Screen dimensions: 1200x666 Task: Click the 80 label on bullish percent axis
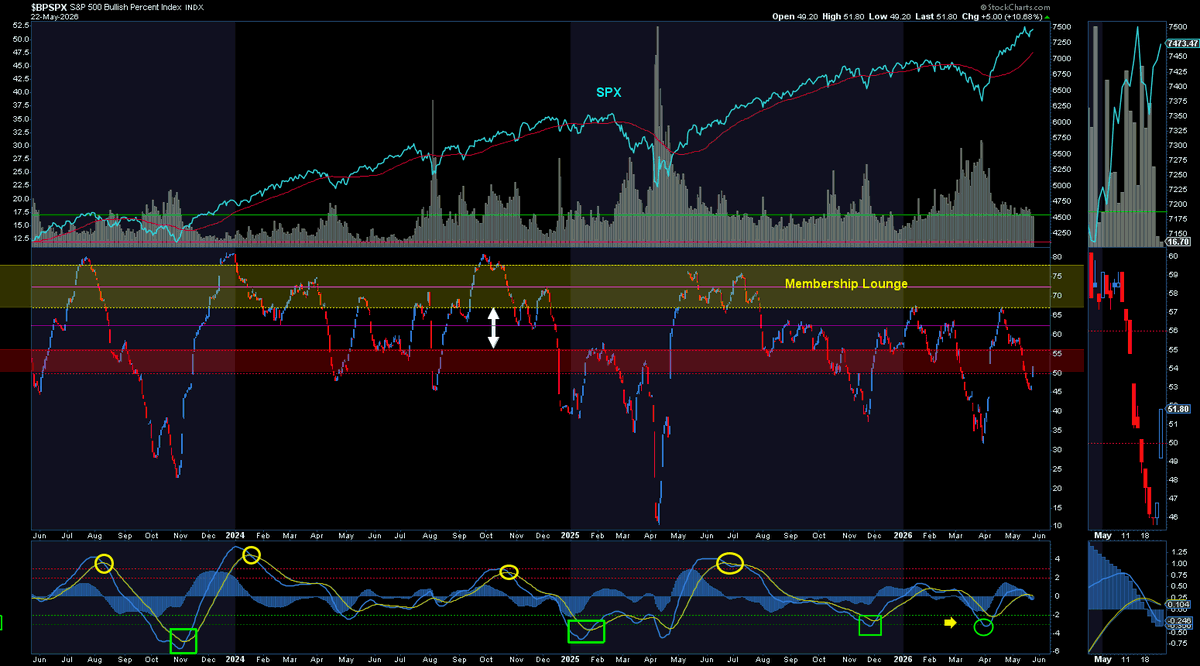(1057, 257)
